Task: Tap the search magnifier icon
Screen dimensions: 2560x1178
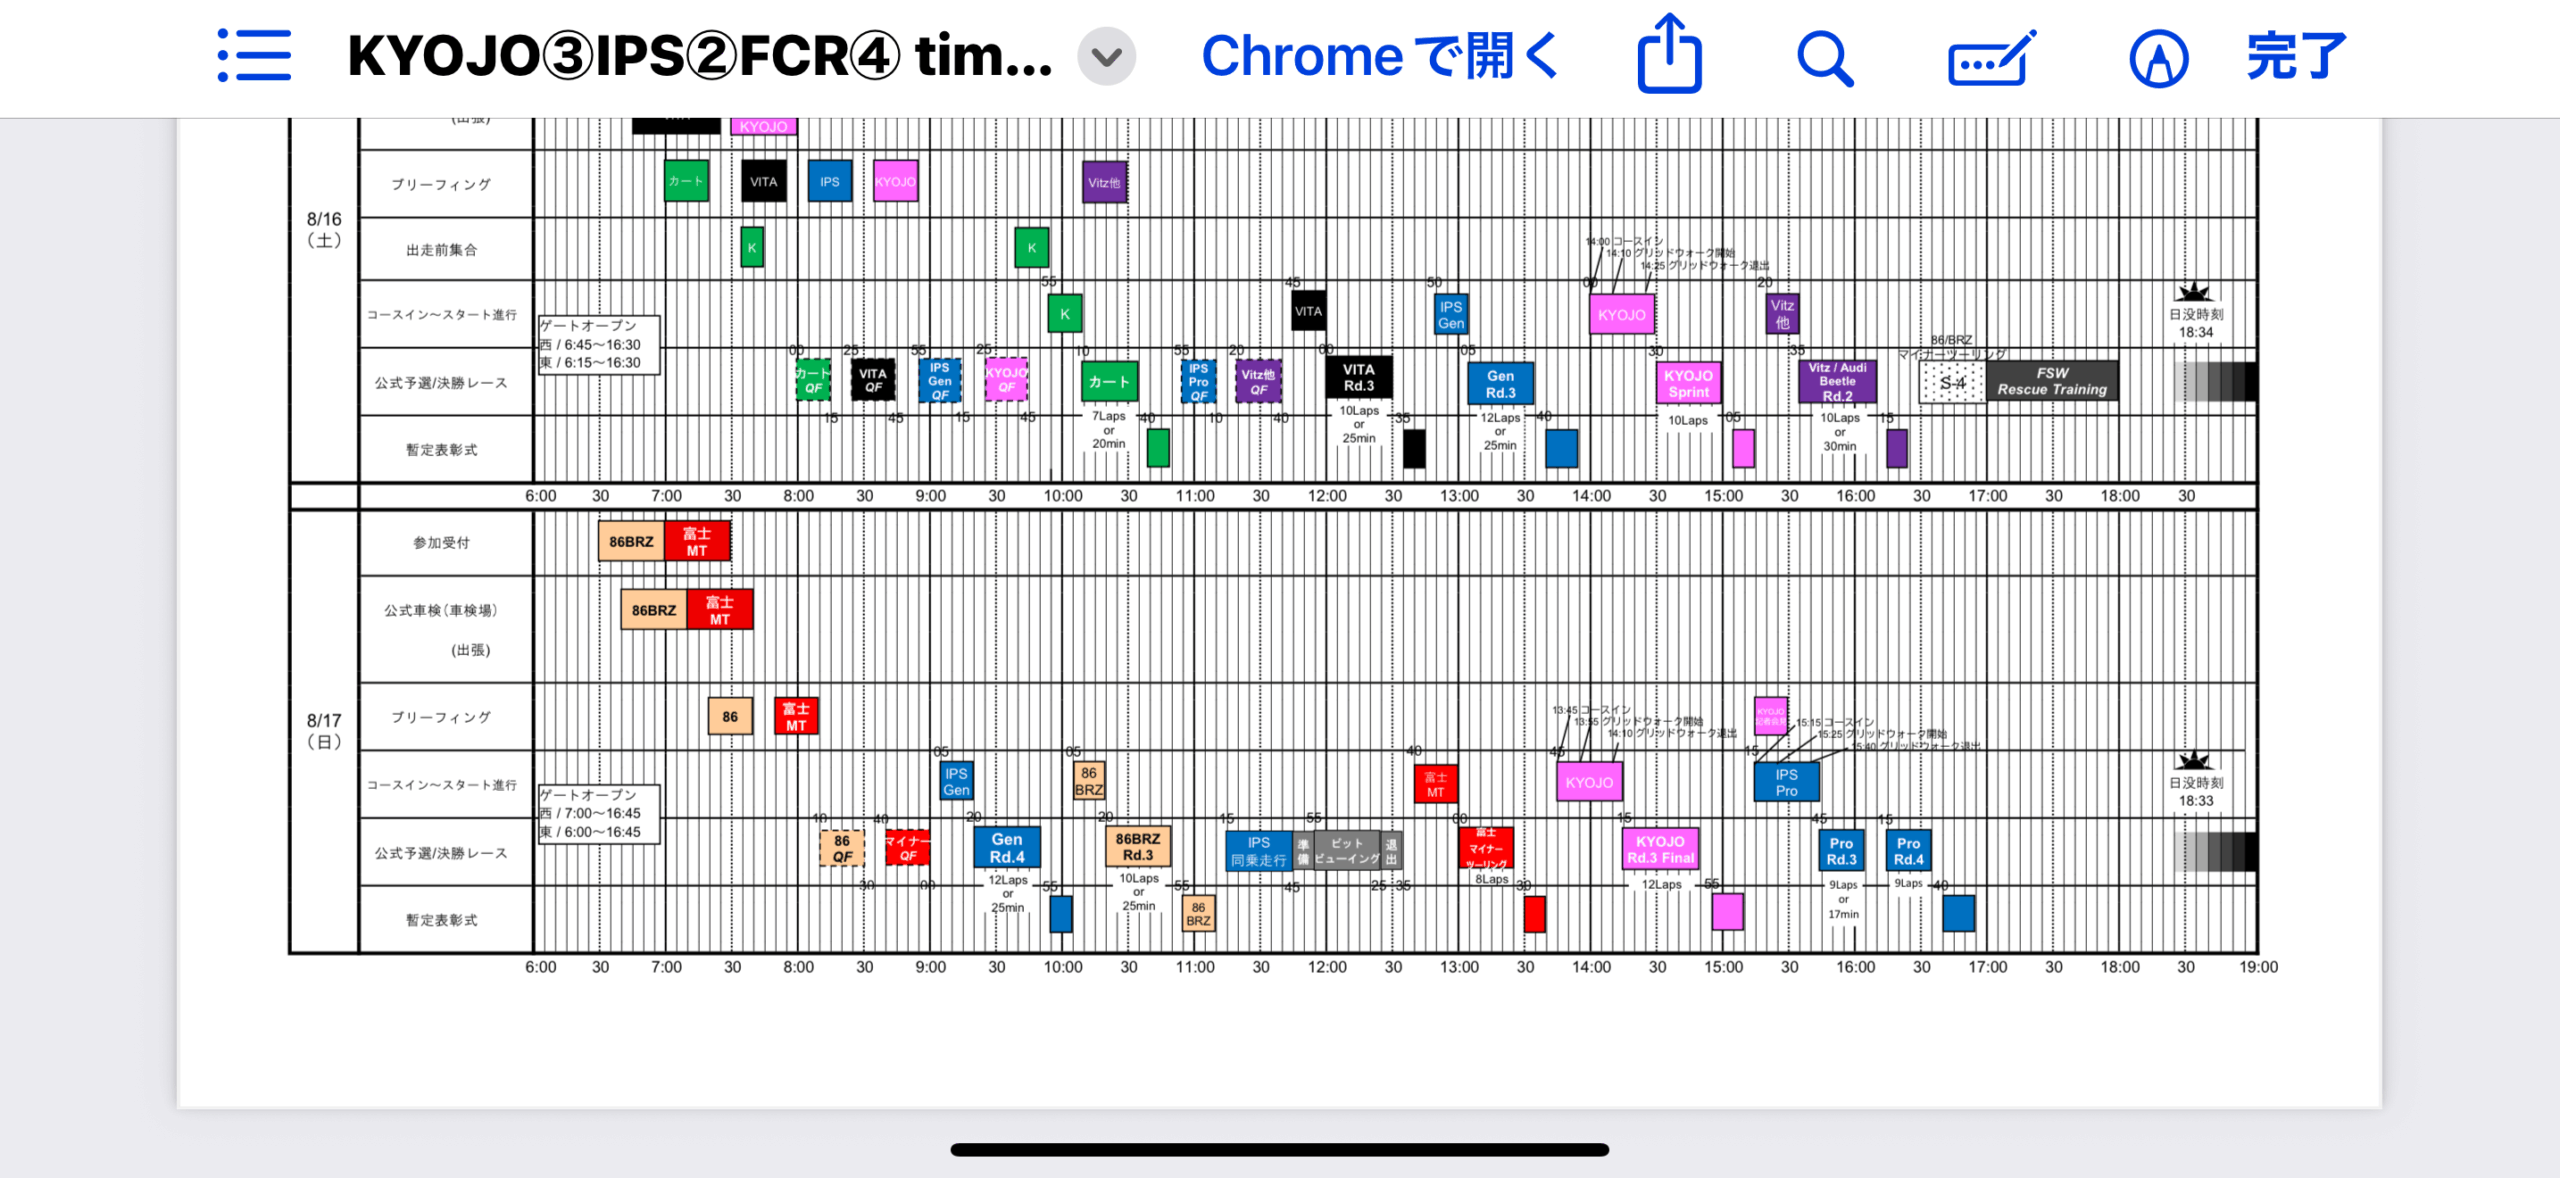Action: [x=1825, y=58]
